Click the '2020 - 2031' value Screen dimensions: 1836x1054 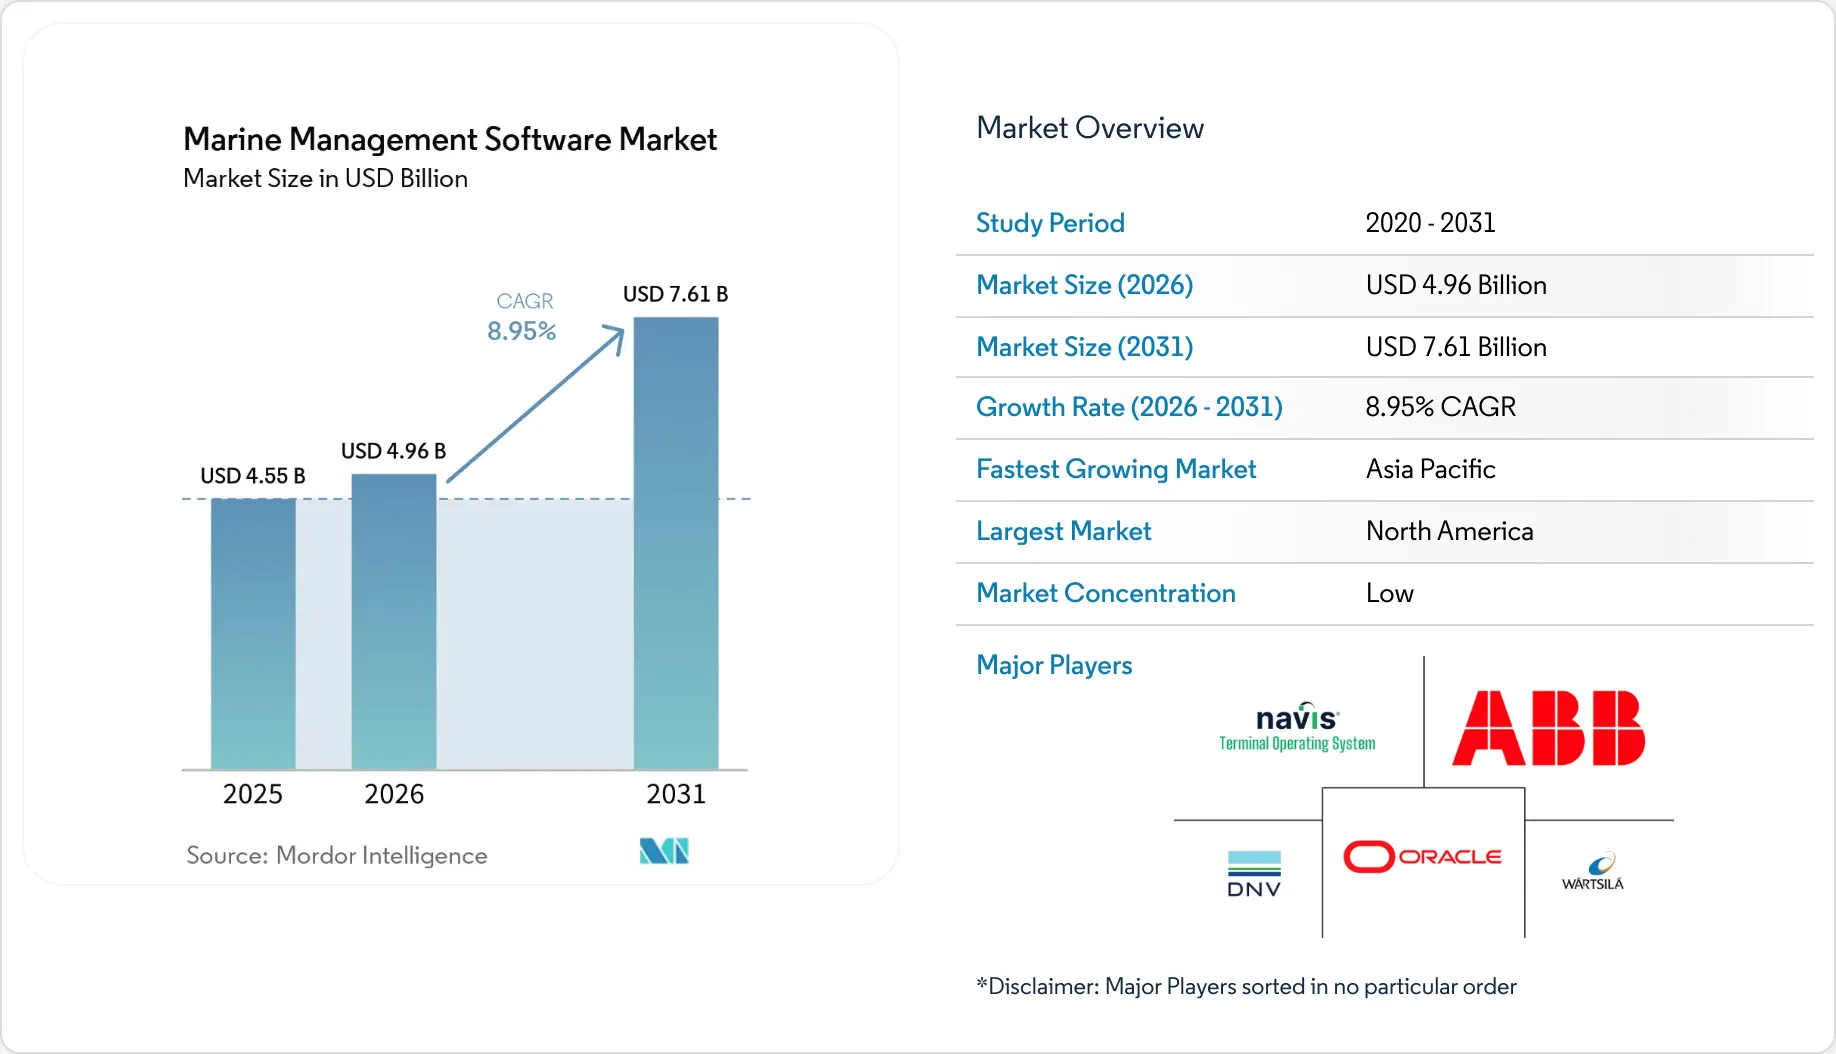pyautogui.click(x=1431, y=223)
